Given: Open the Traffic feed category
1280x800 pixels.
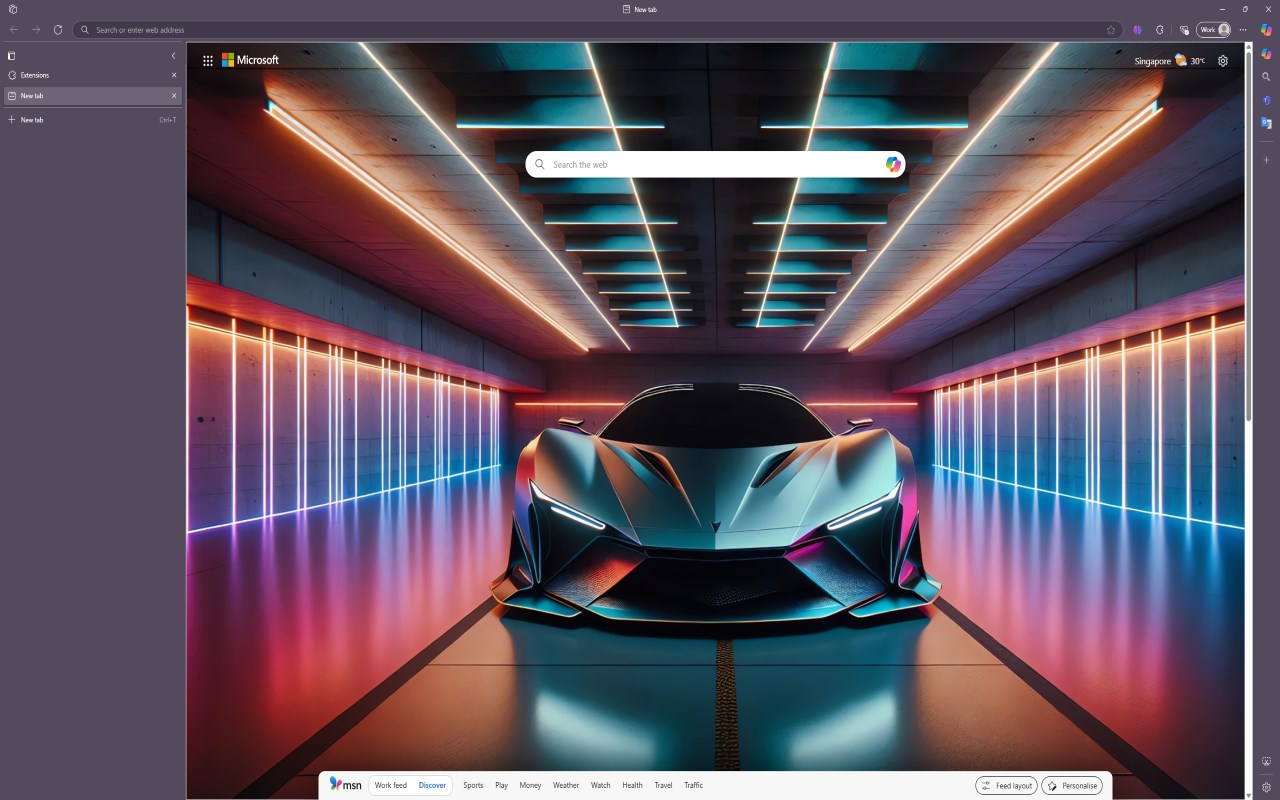Looking at the screenshot, I should (694, 786).
